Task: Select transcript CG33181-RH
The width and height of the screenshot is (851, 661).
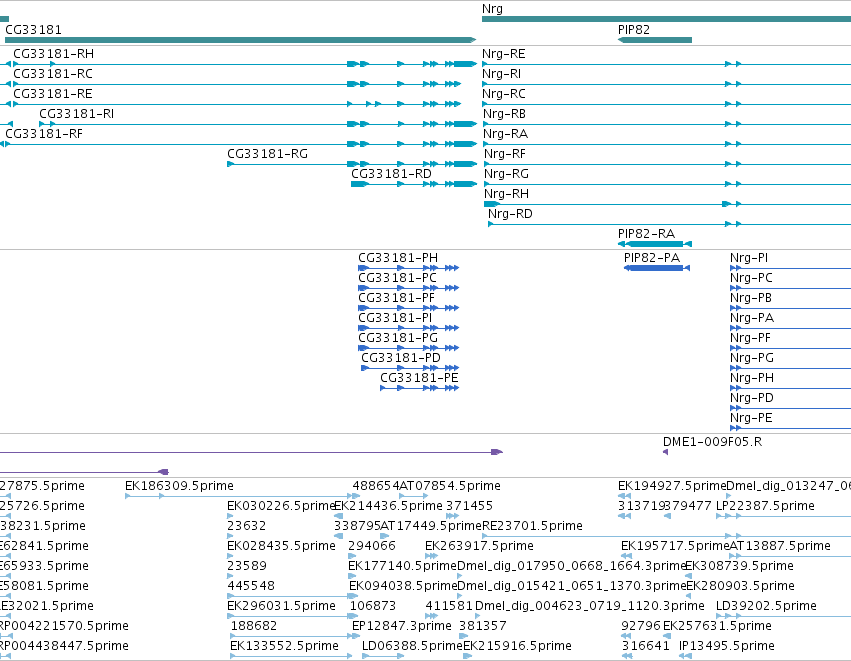Action: (x=53, y=54)
